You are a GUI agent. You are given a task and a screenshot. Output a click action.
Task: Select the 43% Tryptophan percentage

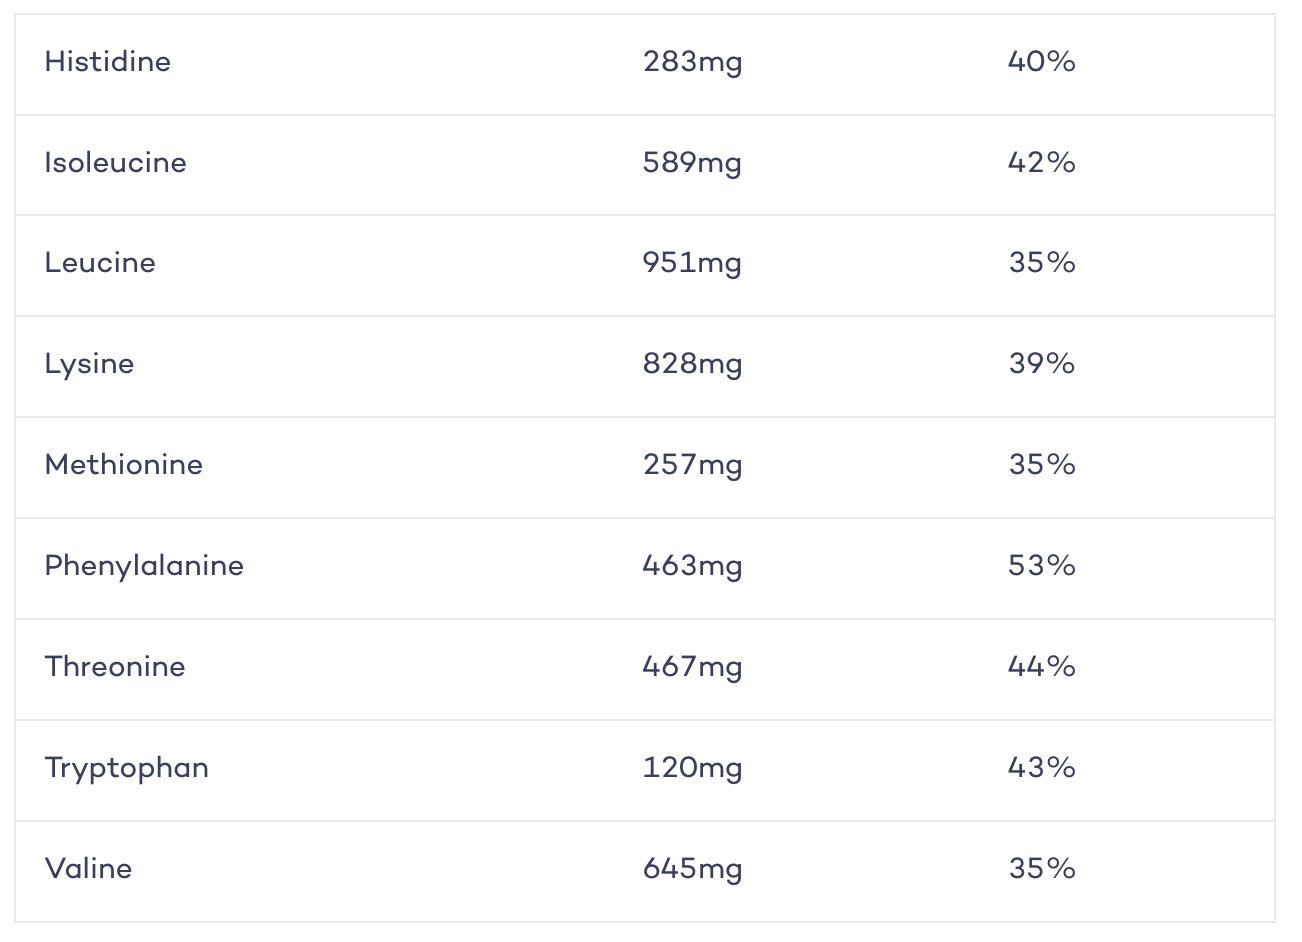pyautogui.click(x=1042, y=768)
